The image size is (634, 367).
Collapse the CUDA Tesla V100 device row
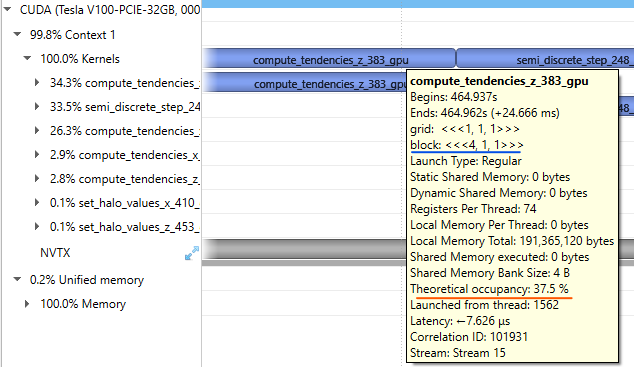tap(7, 9)
